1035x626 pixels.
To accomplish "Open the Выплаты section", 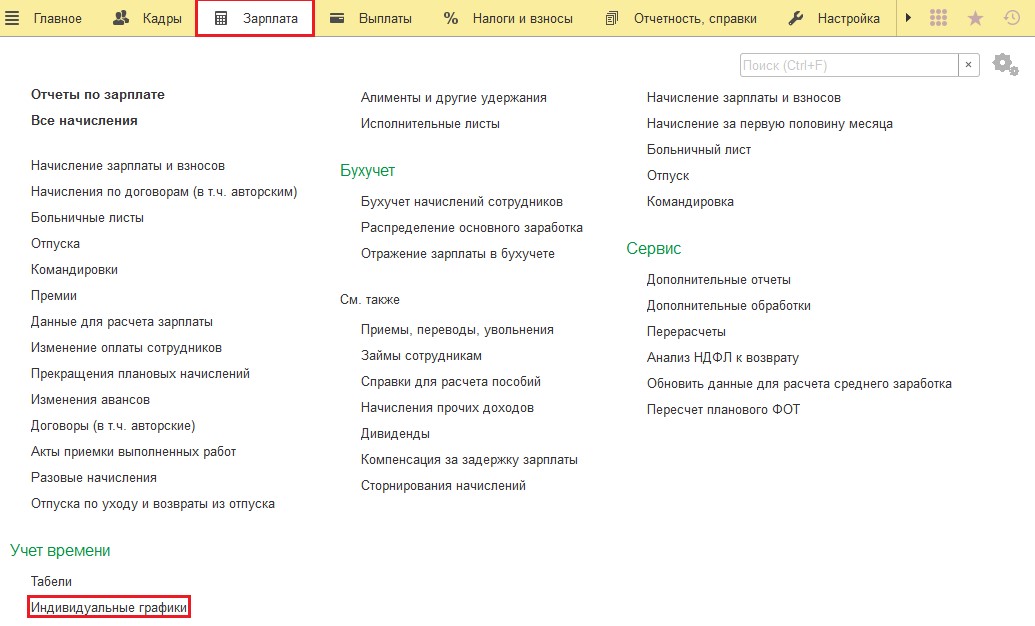I will [371, 18].
